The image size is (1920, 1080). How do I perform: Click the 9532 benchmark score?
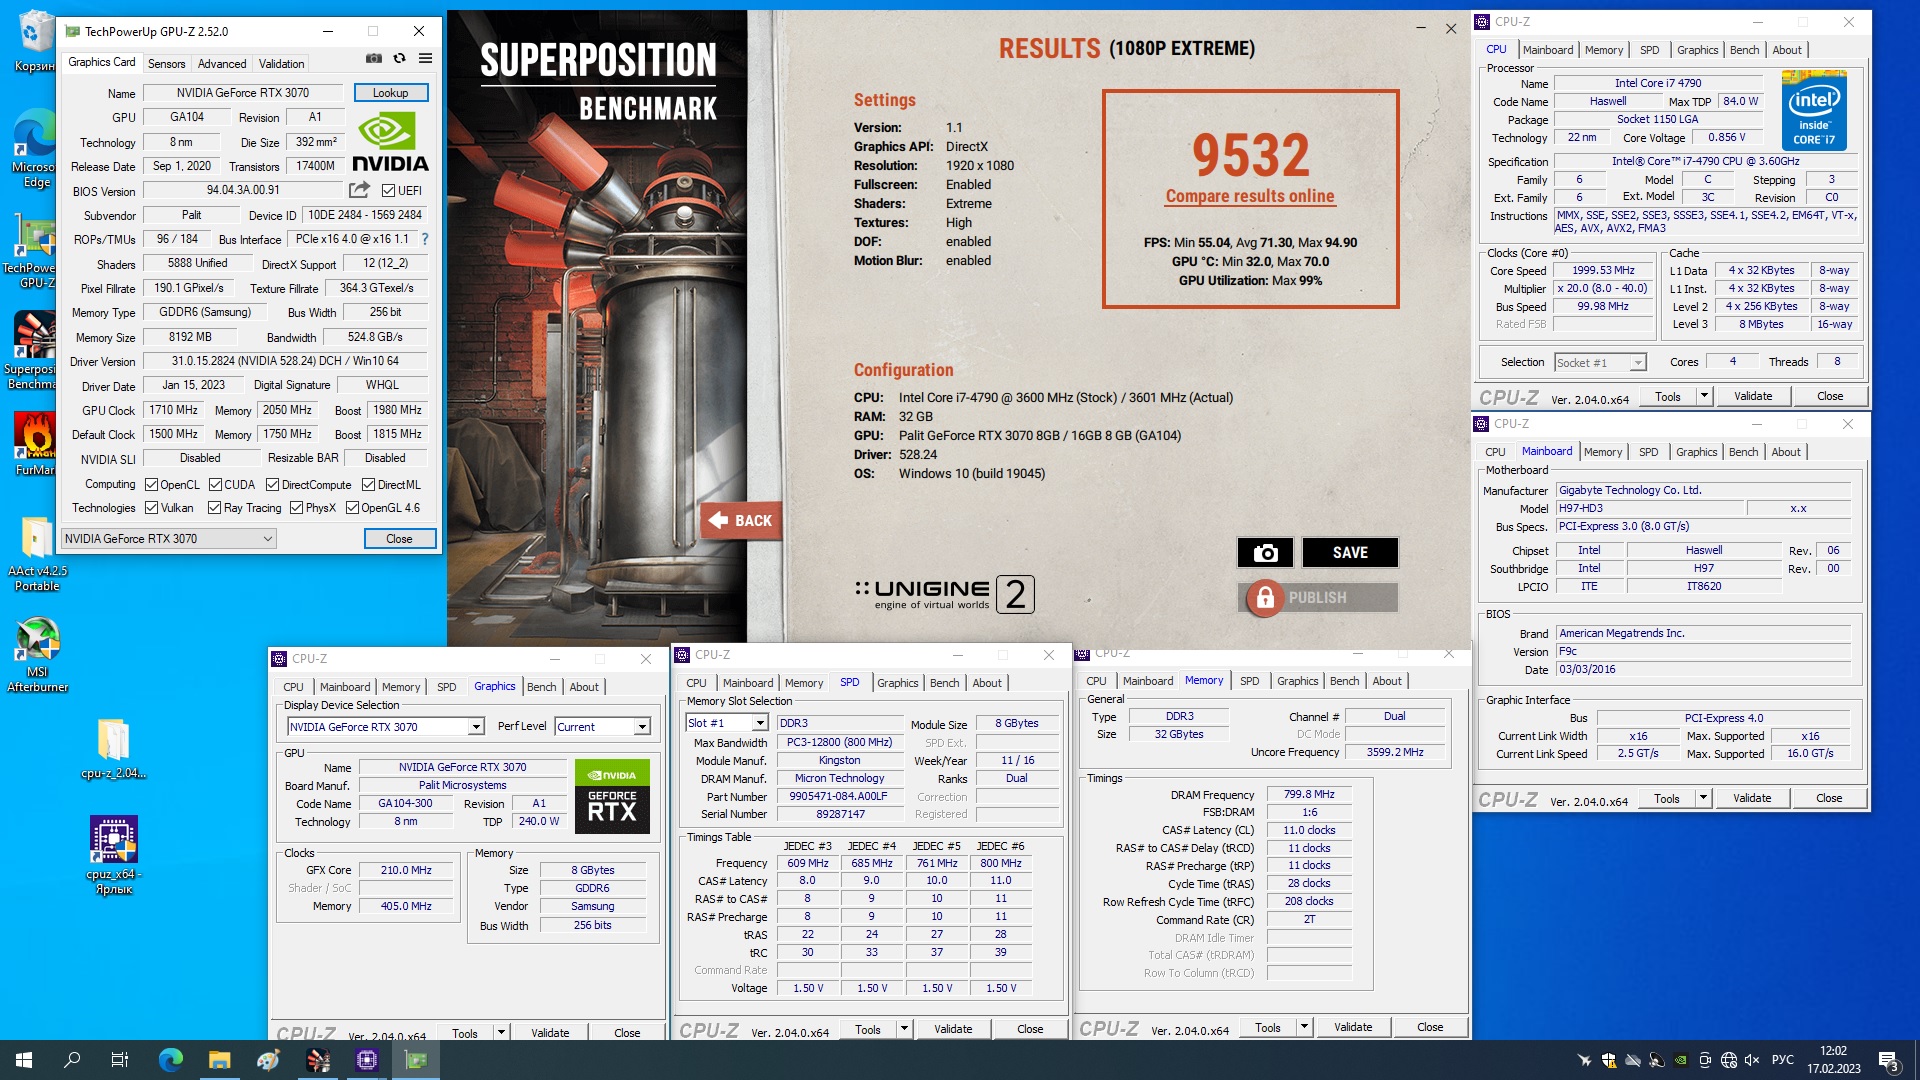[1250, 154]
